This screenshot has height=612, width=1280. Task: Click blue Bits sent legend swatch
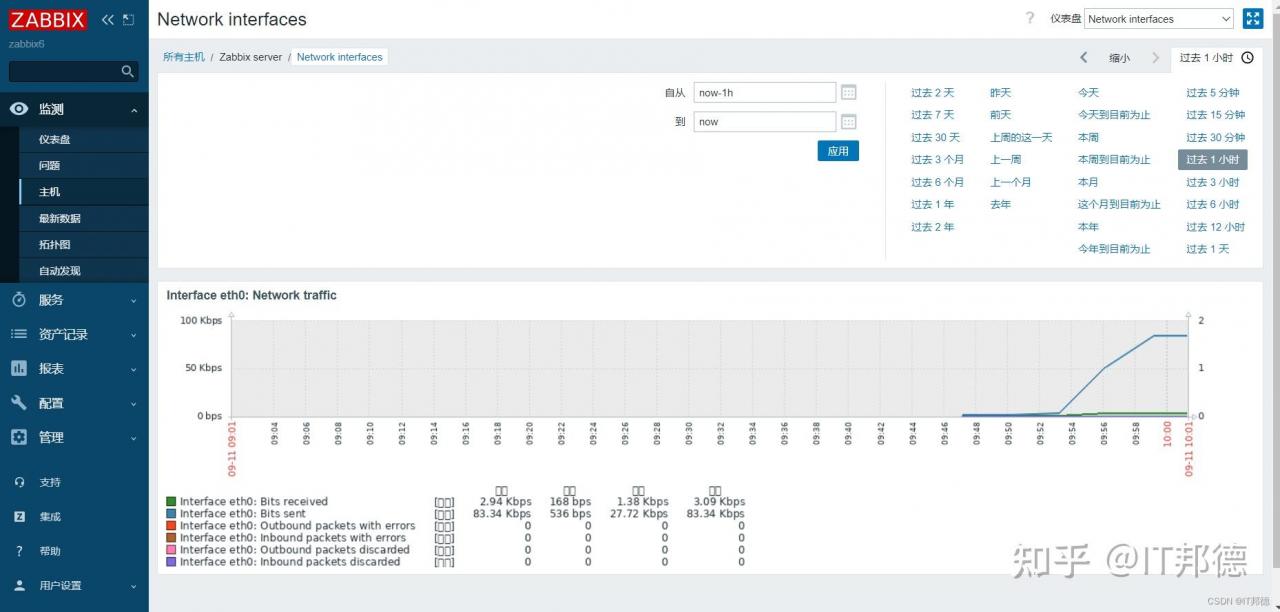point(171,513)
